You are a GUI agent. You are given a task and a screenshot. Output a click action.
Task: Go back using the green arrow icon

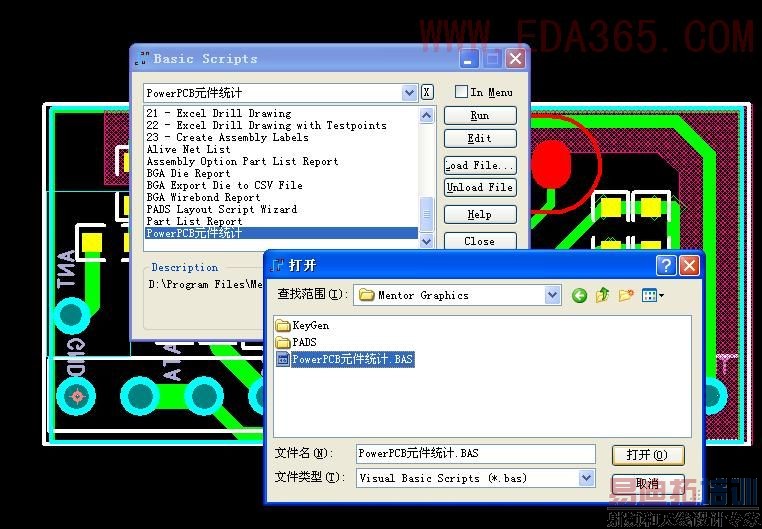579,295
